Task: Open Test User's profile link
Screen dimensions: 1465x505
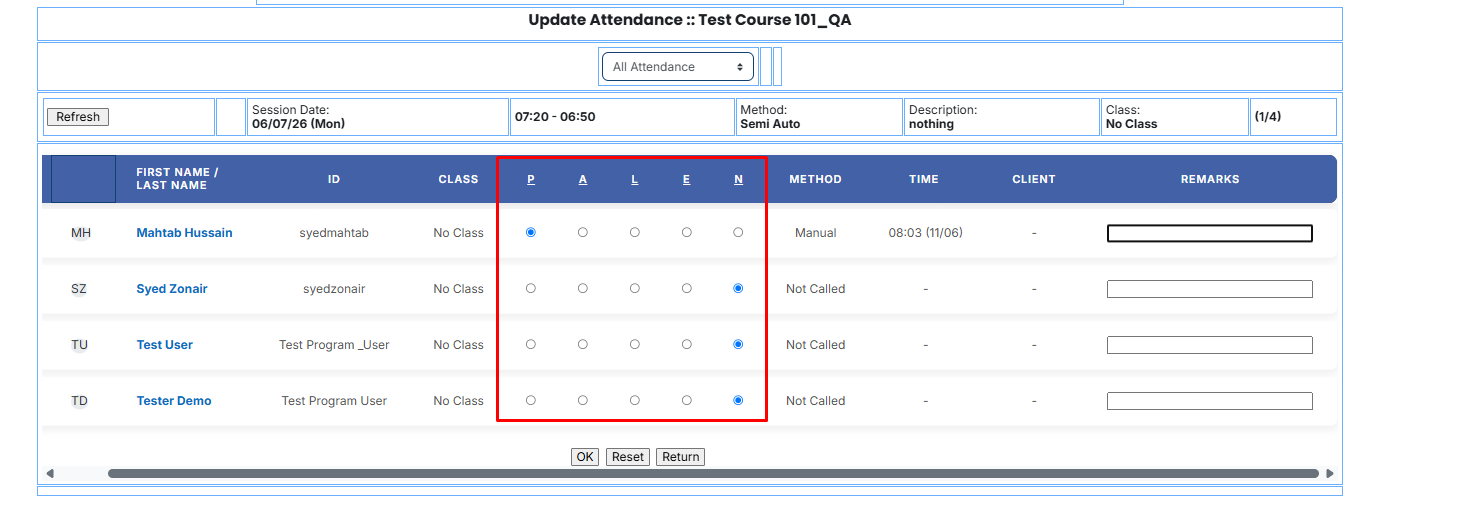Action: tap(165, 345)
